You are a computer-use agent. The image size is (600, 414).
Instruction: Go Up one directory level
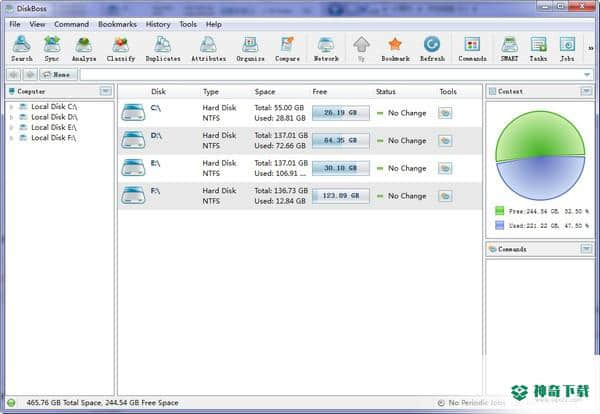point(361,49)
